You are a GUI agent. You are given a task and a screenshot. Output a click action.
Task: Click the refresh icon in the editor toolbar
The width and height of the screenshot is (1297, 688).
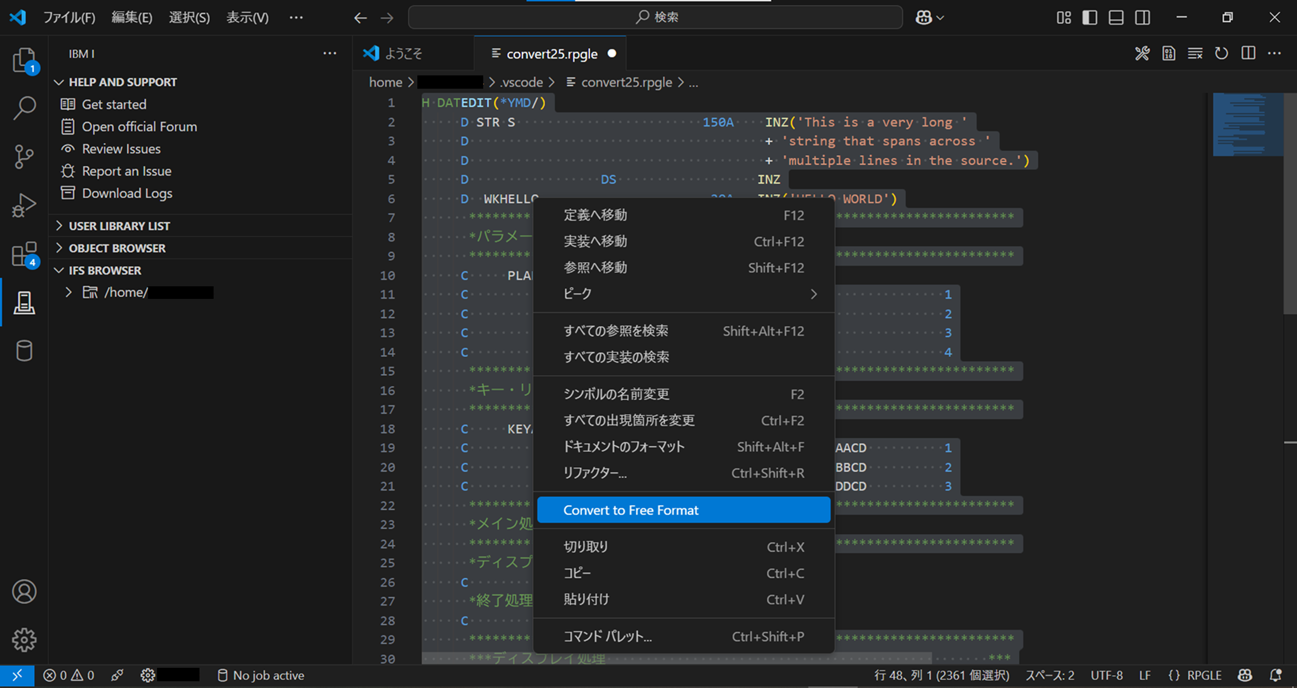1221,53
